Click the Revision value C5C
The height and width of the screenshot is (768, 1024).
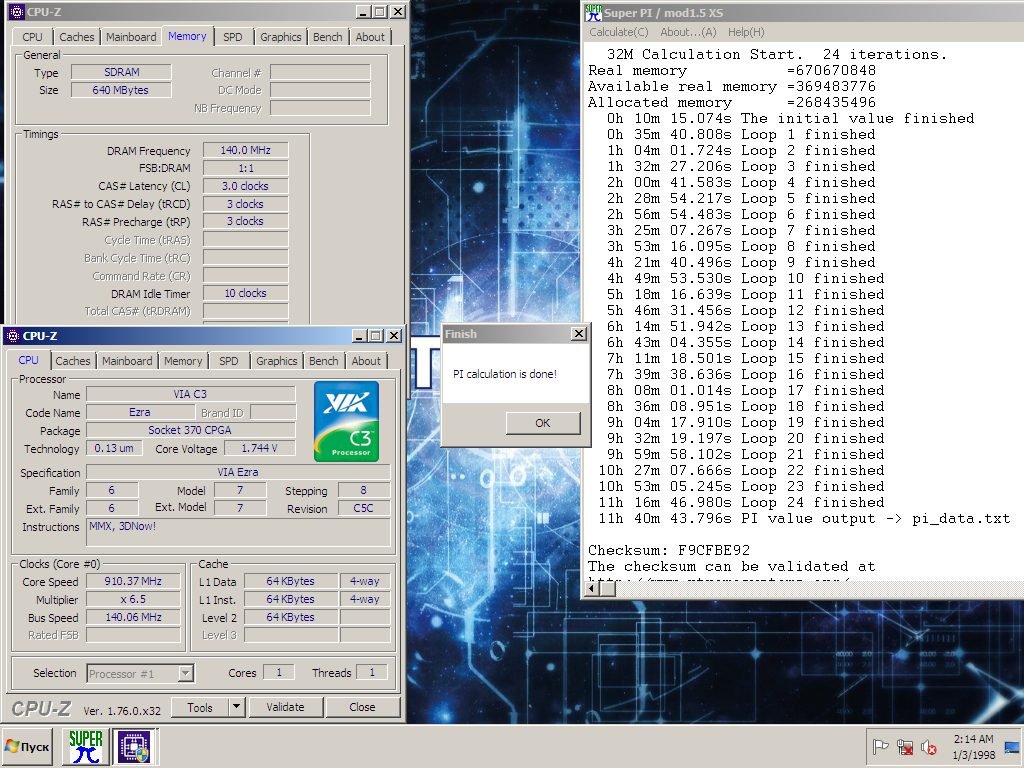(364, 508)
